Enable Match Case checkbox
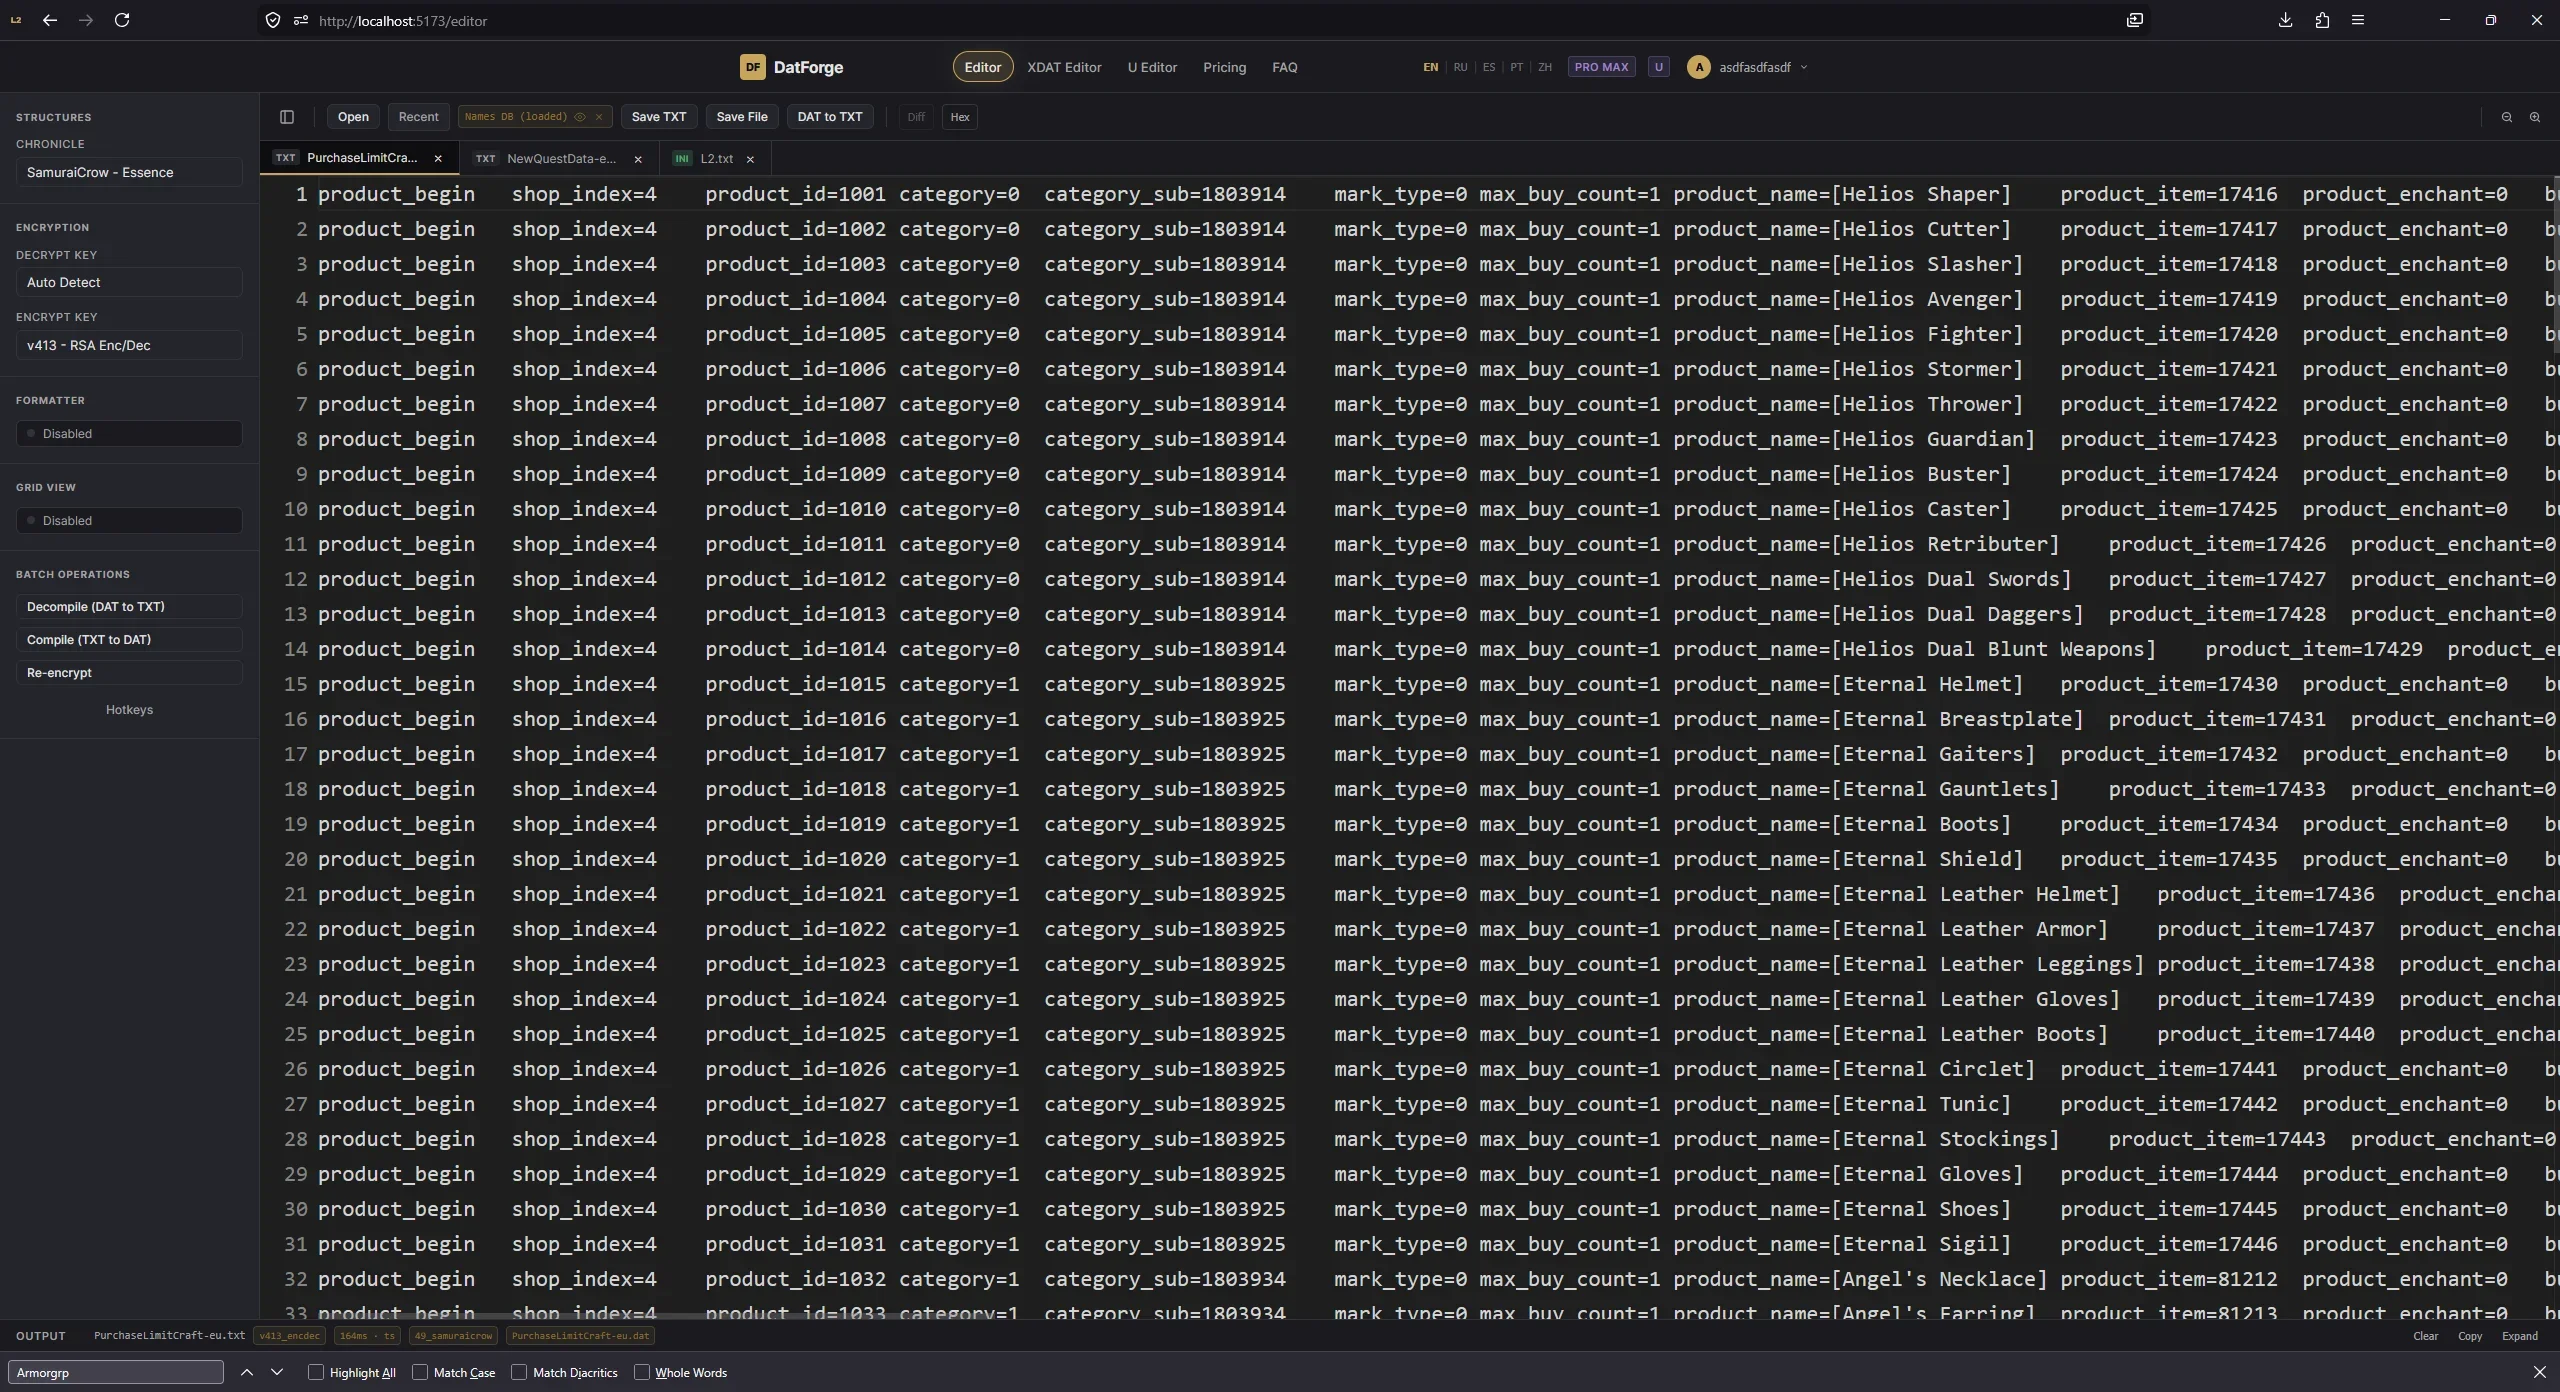The height and width of the screenshot is (1392, 2560). click(x=420, y=1372)
